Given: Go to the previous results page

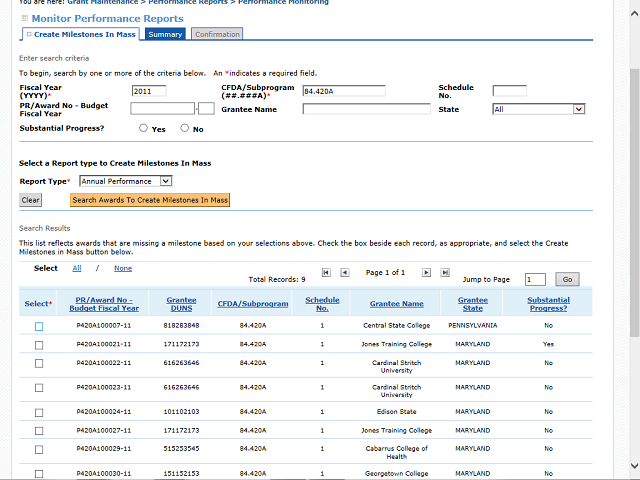Looking at the screenshot, I should [x=344, y=272].
